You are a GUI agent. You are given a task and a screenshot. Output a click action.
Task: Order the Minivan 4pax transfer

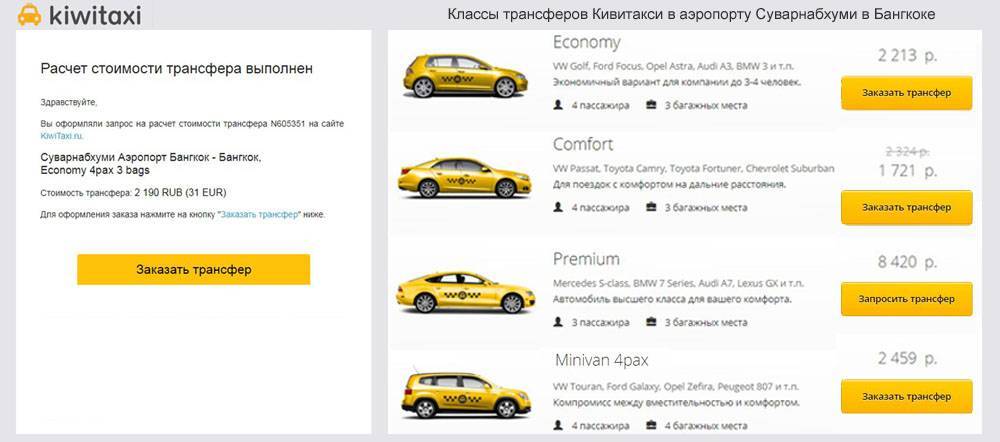pos(906,396)
